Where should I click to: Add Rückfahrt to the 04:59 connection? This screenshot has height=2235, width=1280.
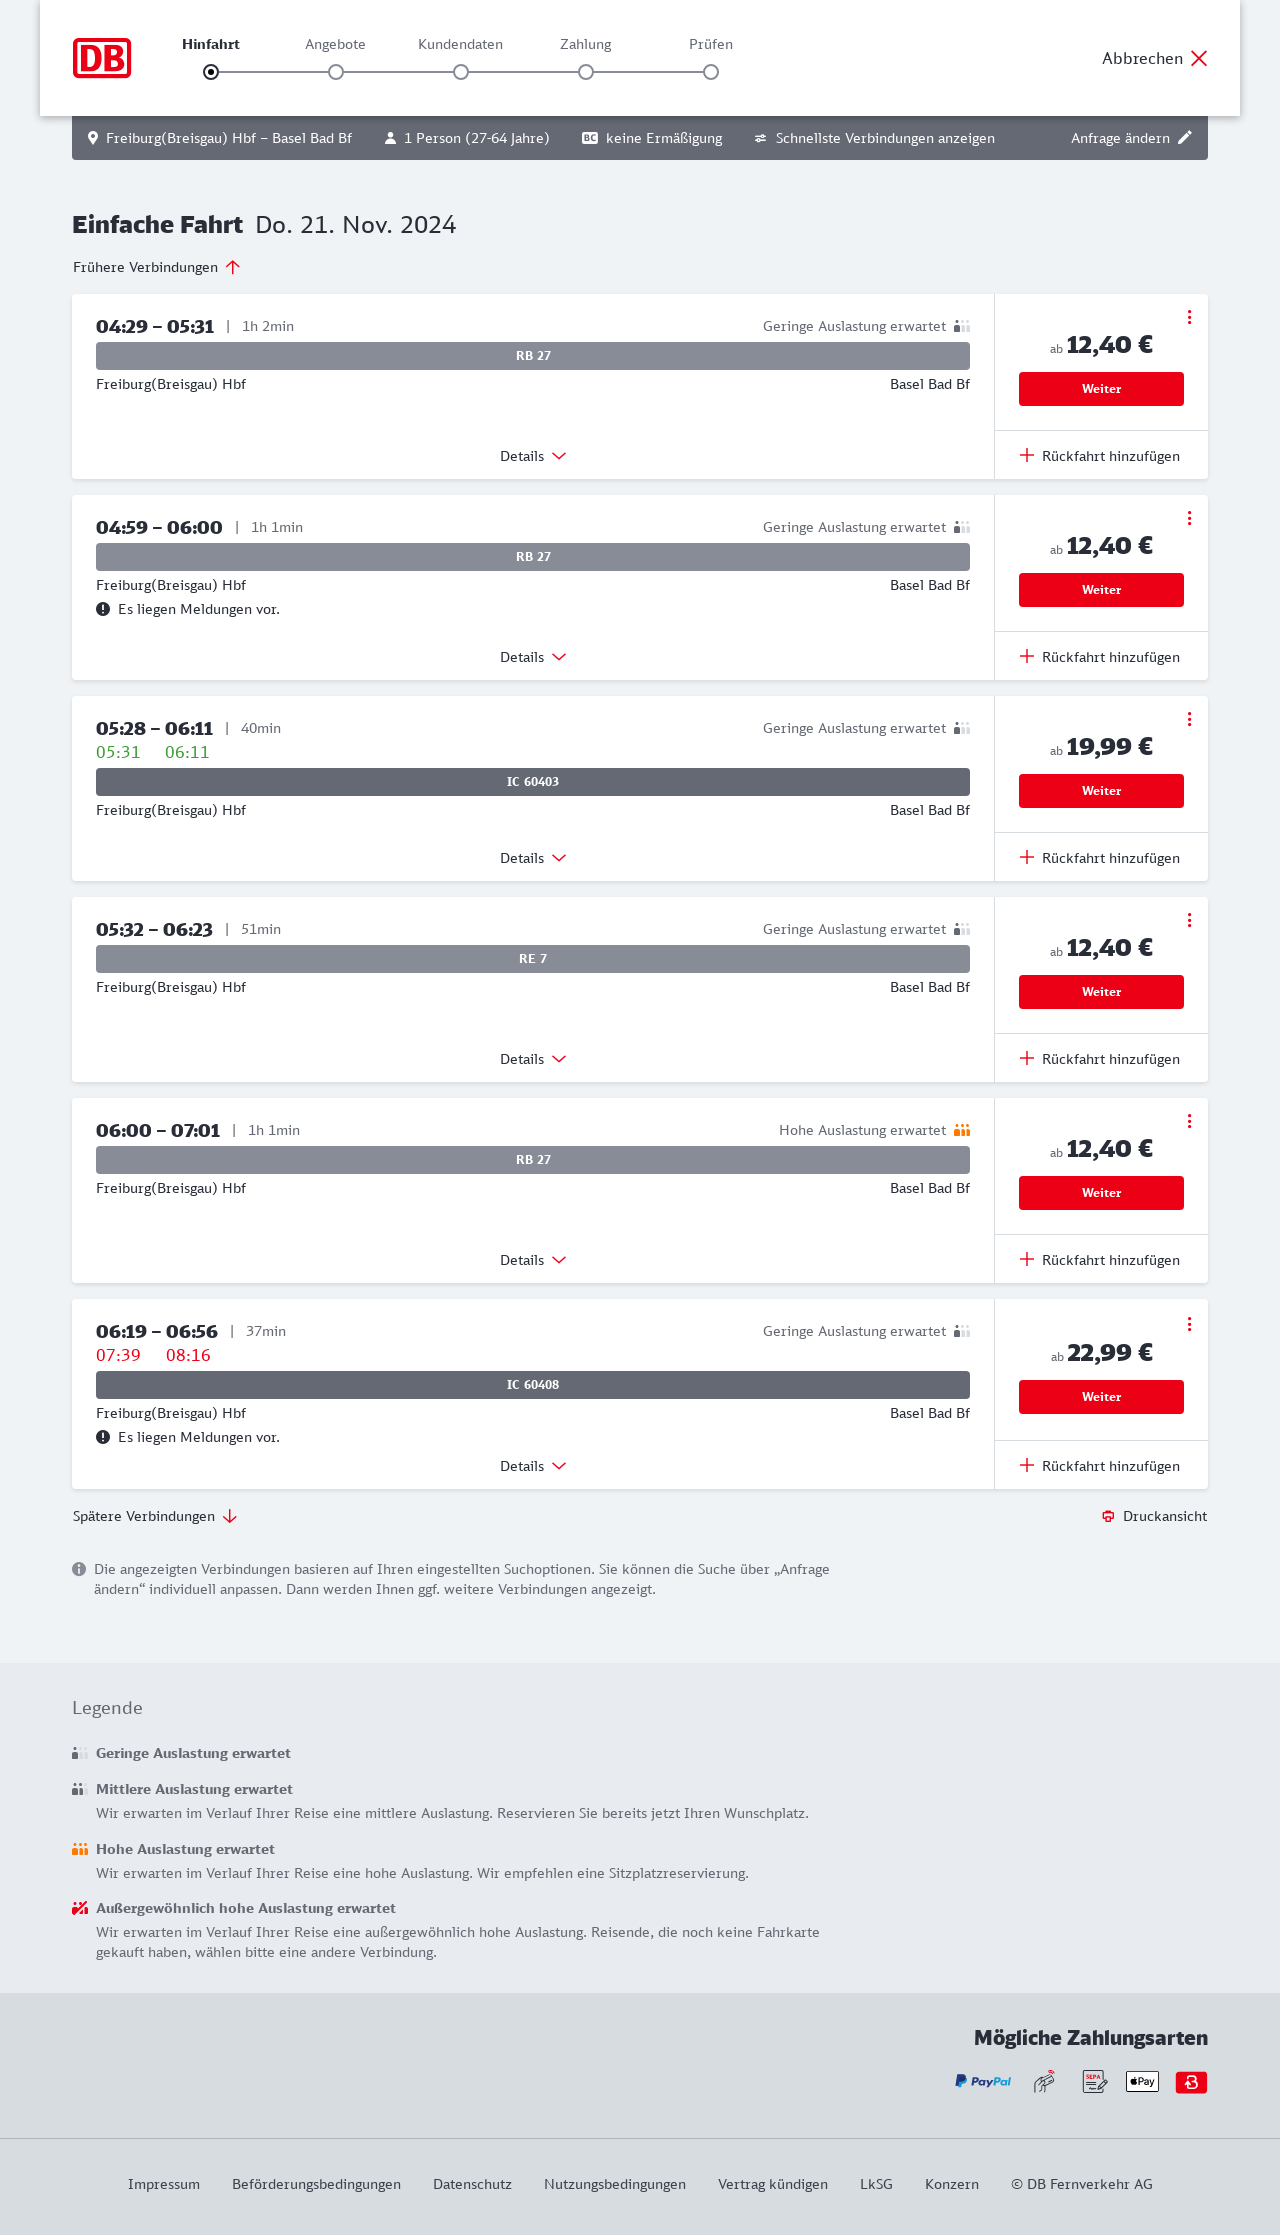click(x=1100, y=657)
